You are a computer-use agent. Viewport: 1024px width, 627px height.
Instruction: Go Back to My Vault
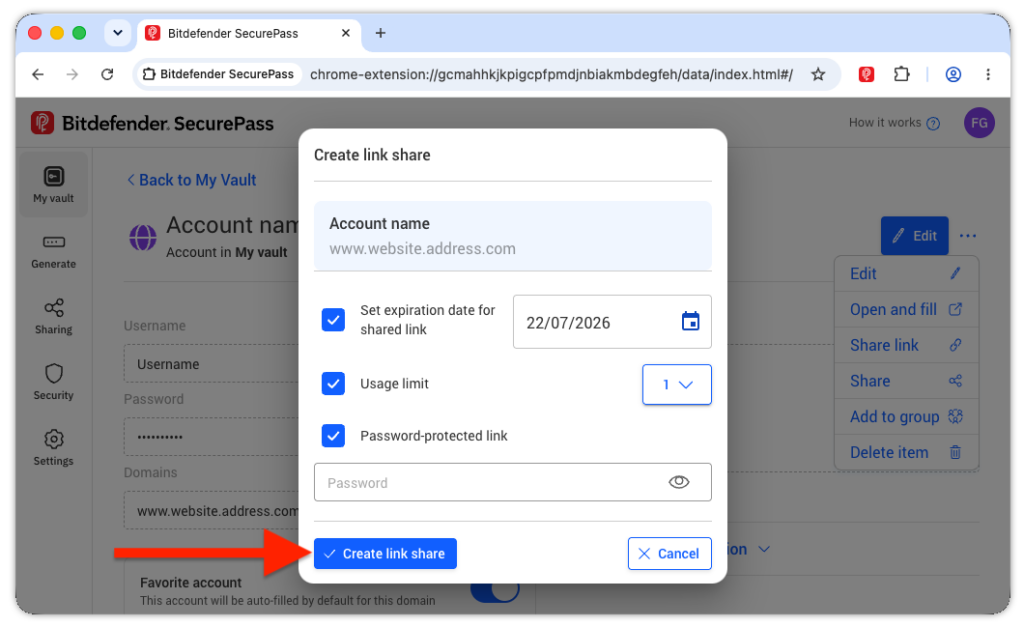191,180
